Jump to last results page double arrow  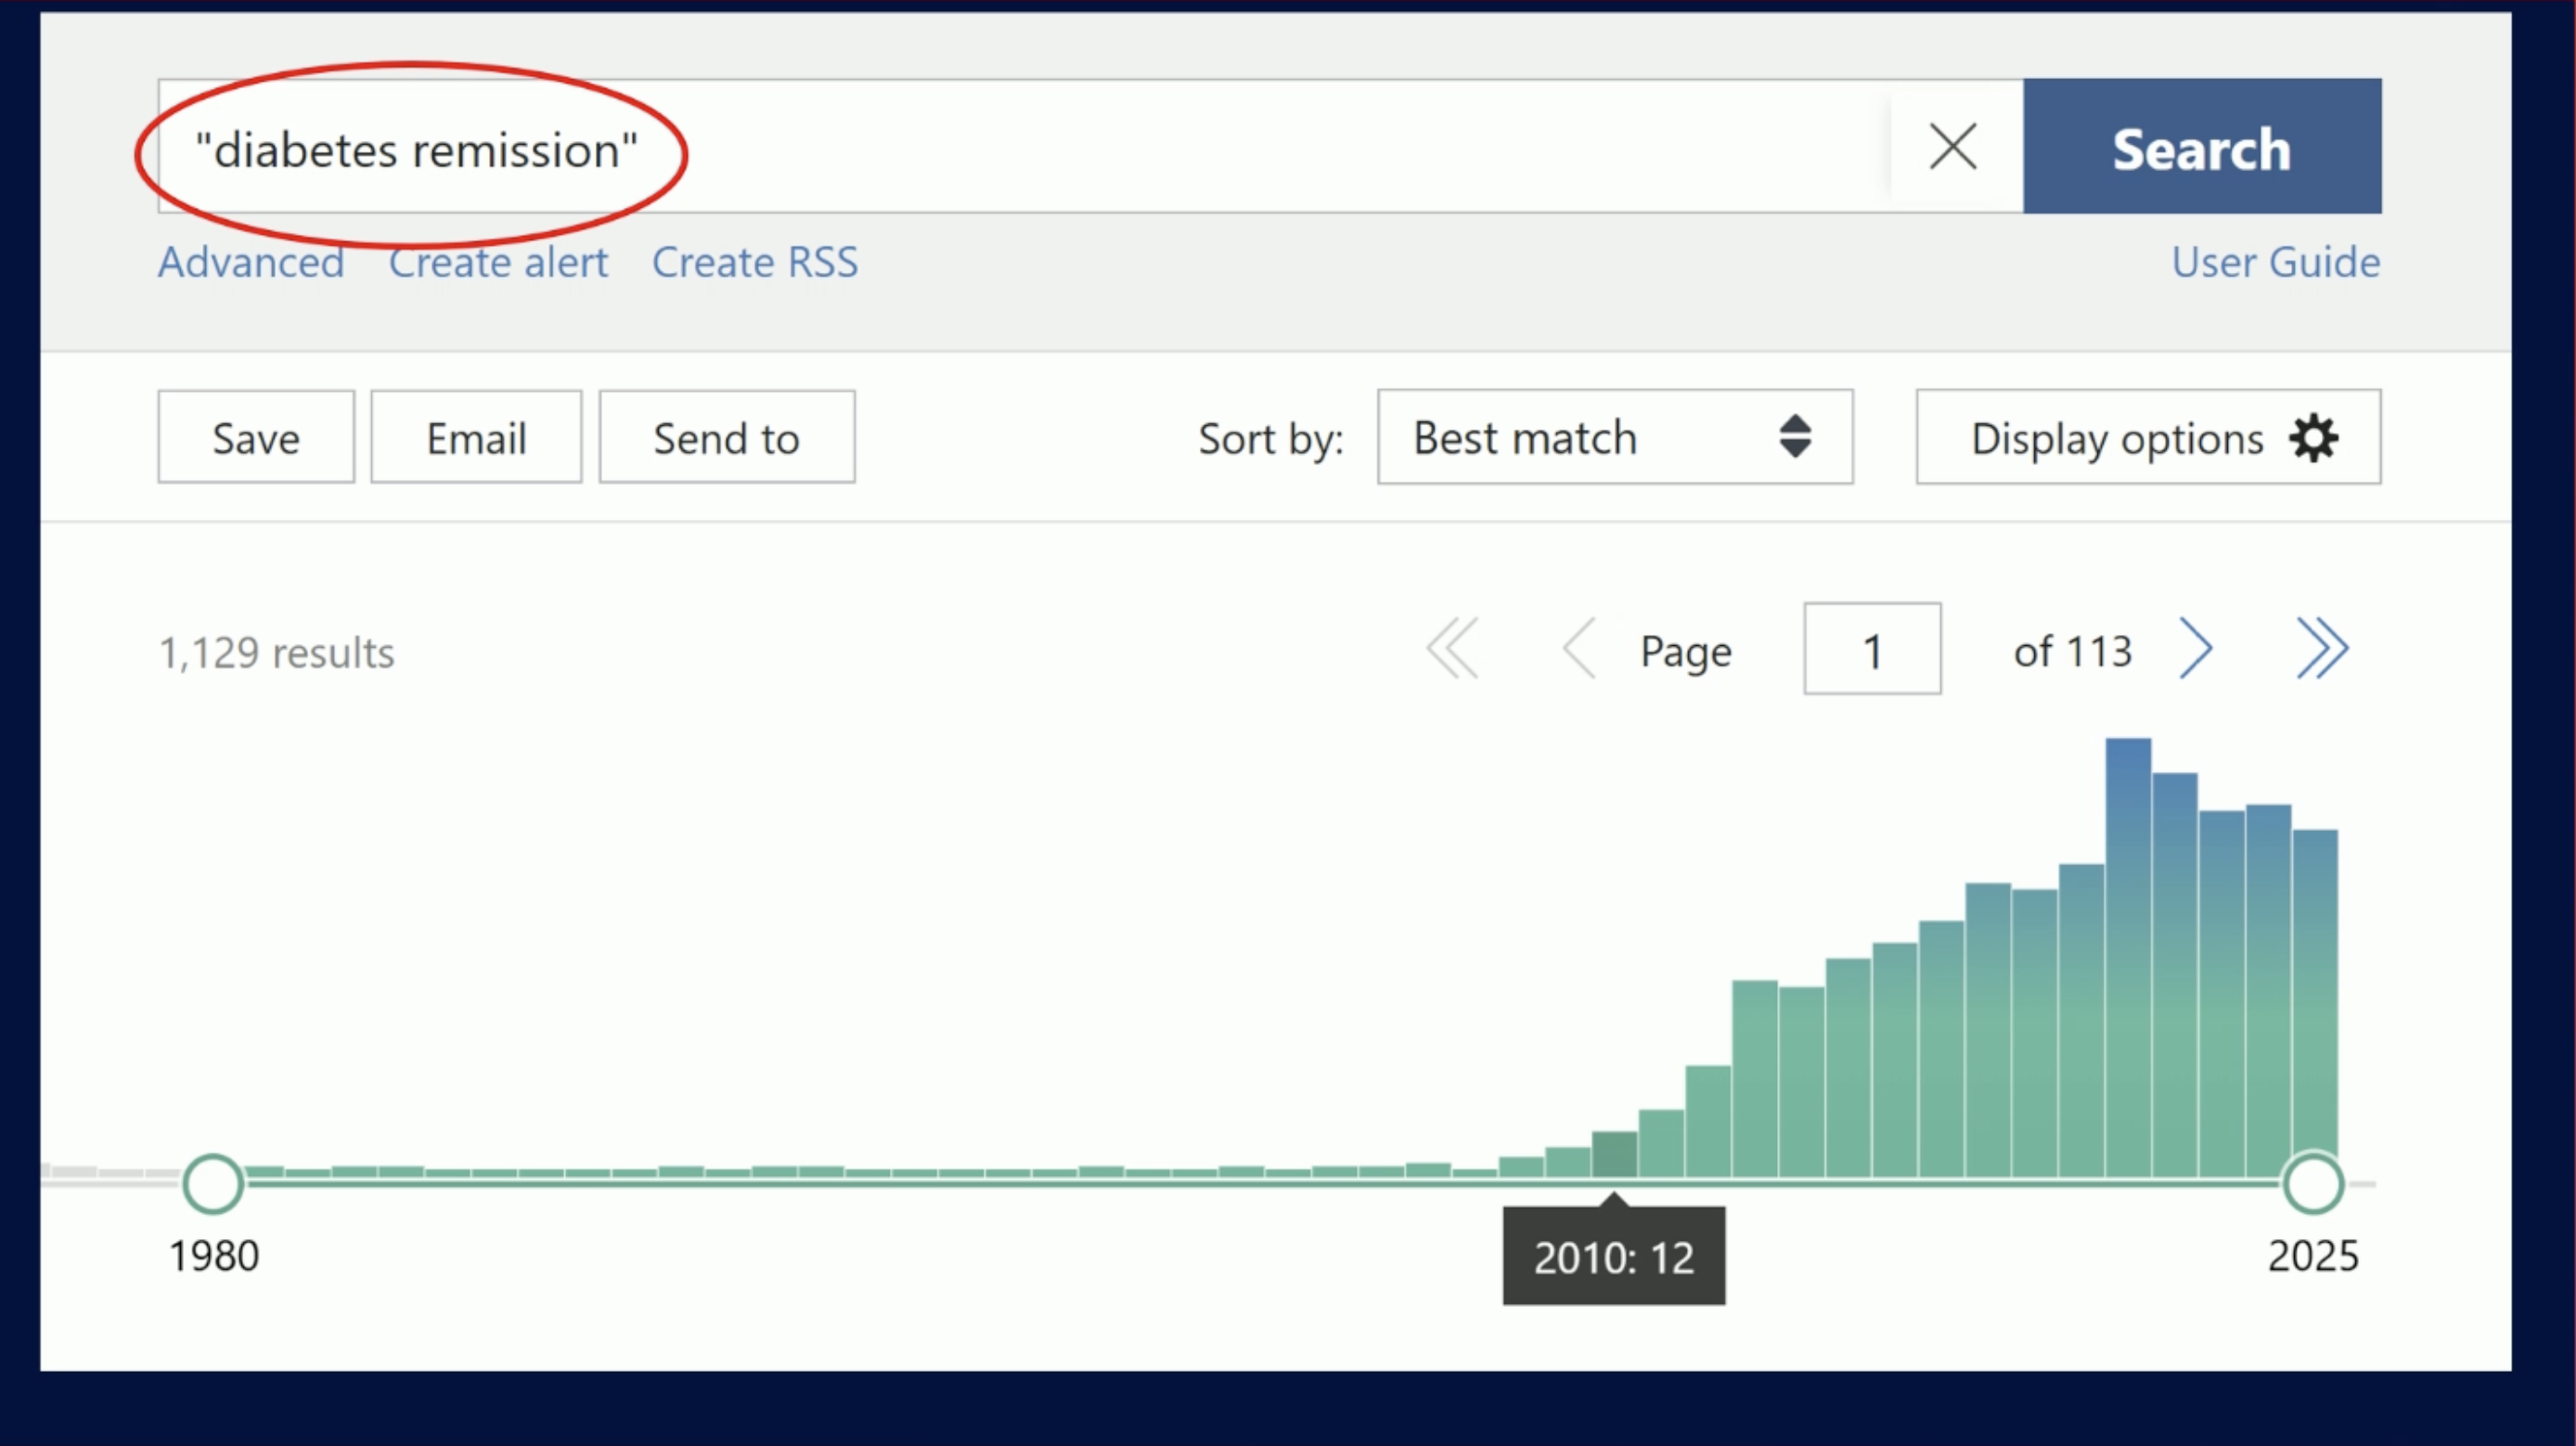pos(2322,649)
